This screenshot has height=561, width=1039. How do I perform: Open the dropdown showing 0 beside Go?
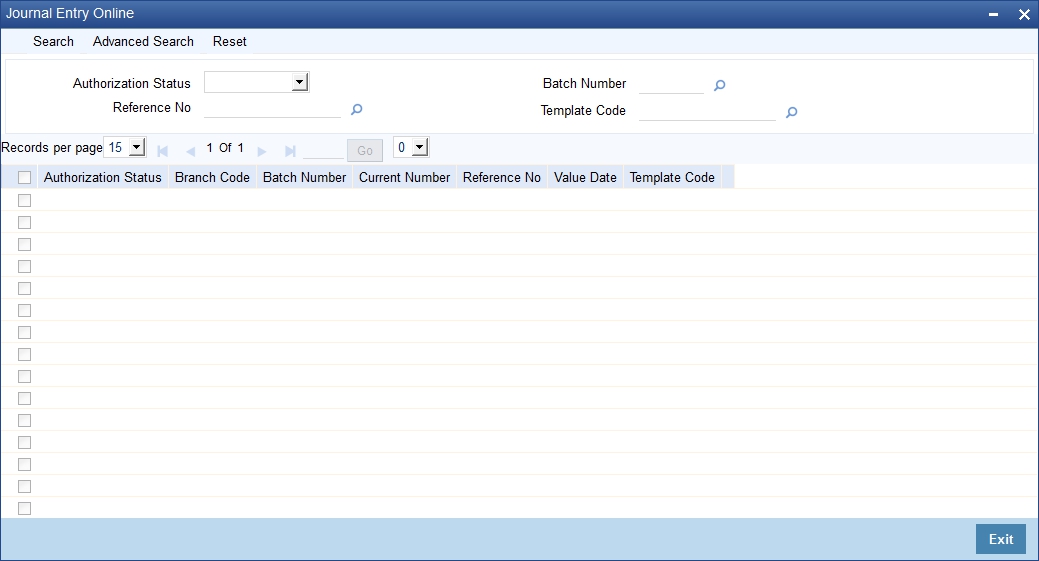tap(411, 147)
